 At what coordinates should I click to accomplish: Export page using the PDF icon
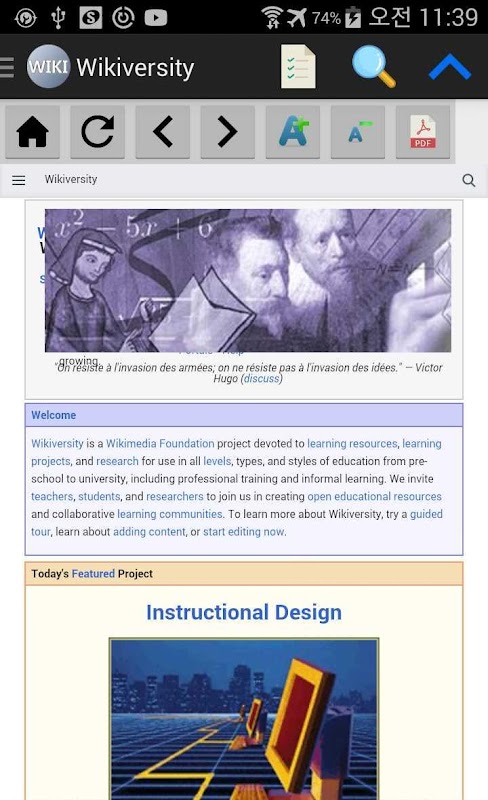tap(423, 132)
